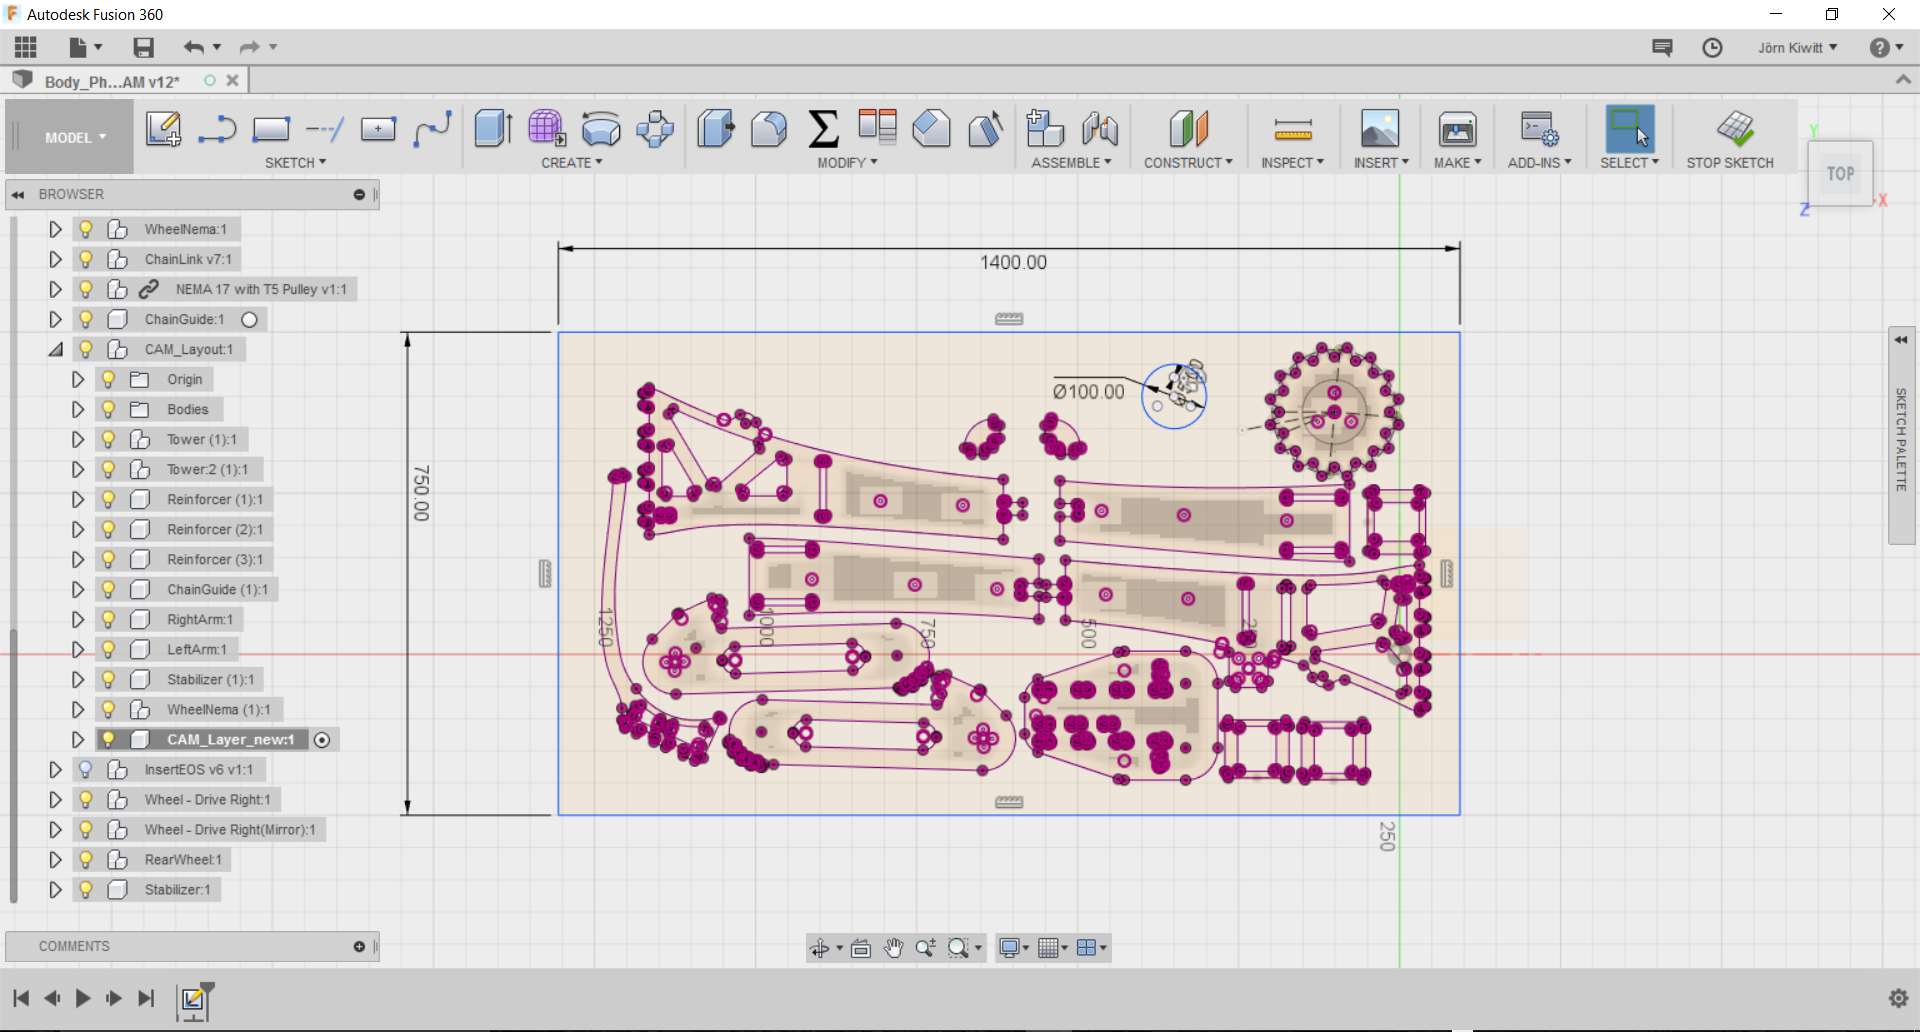
Task: Open the MODEL workspace dropdown
Action: (74, 138)
